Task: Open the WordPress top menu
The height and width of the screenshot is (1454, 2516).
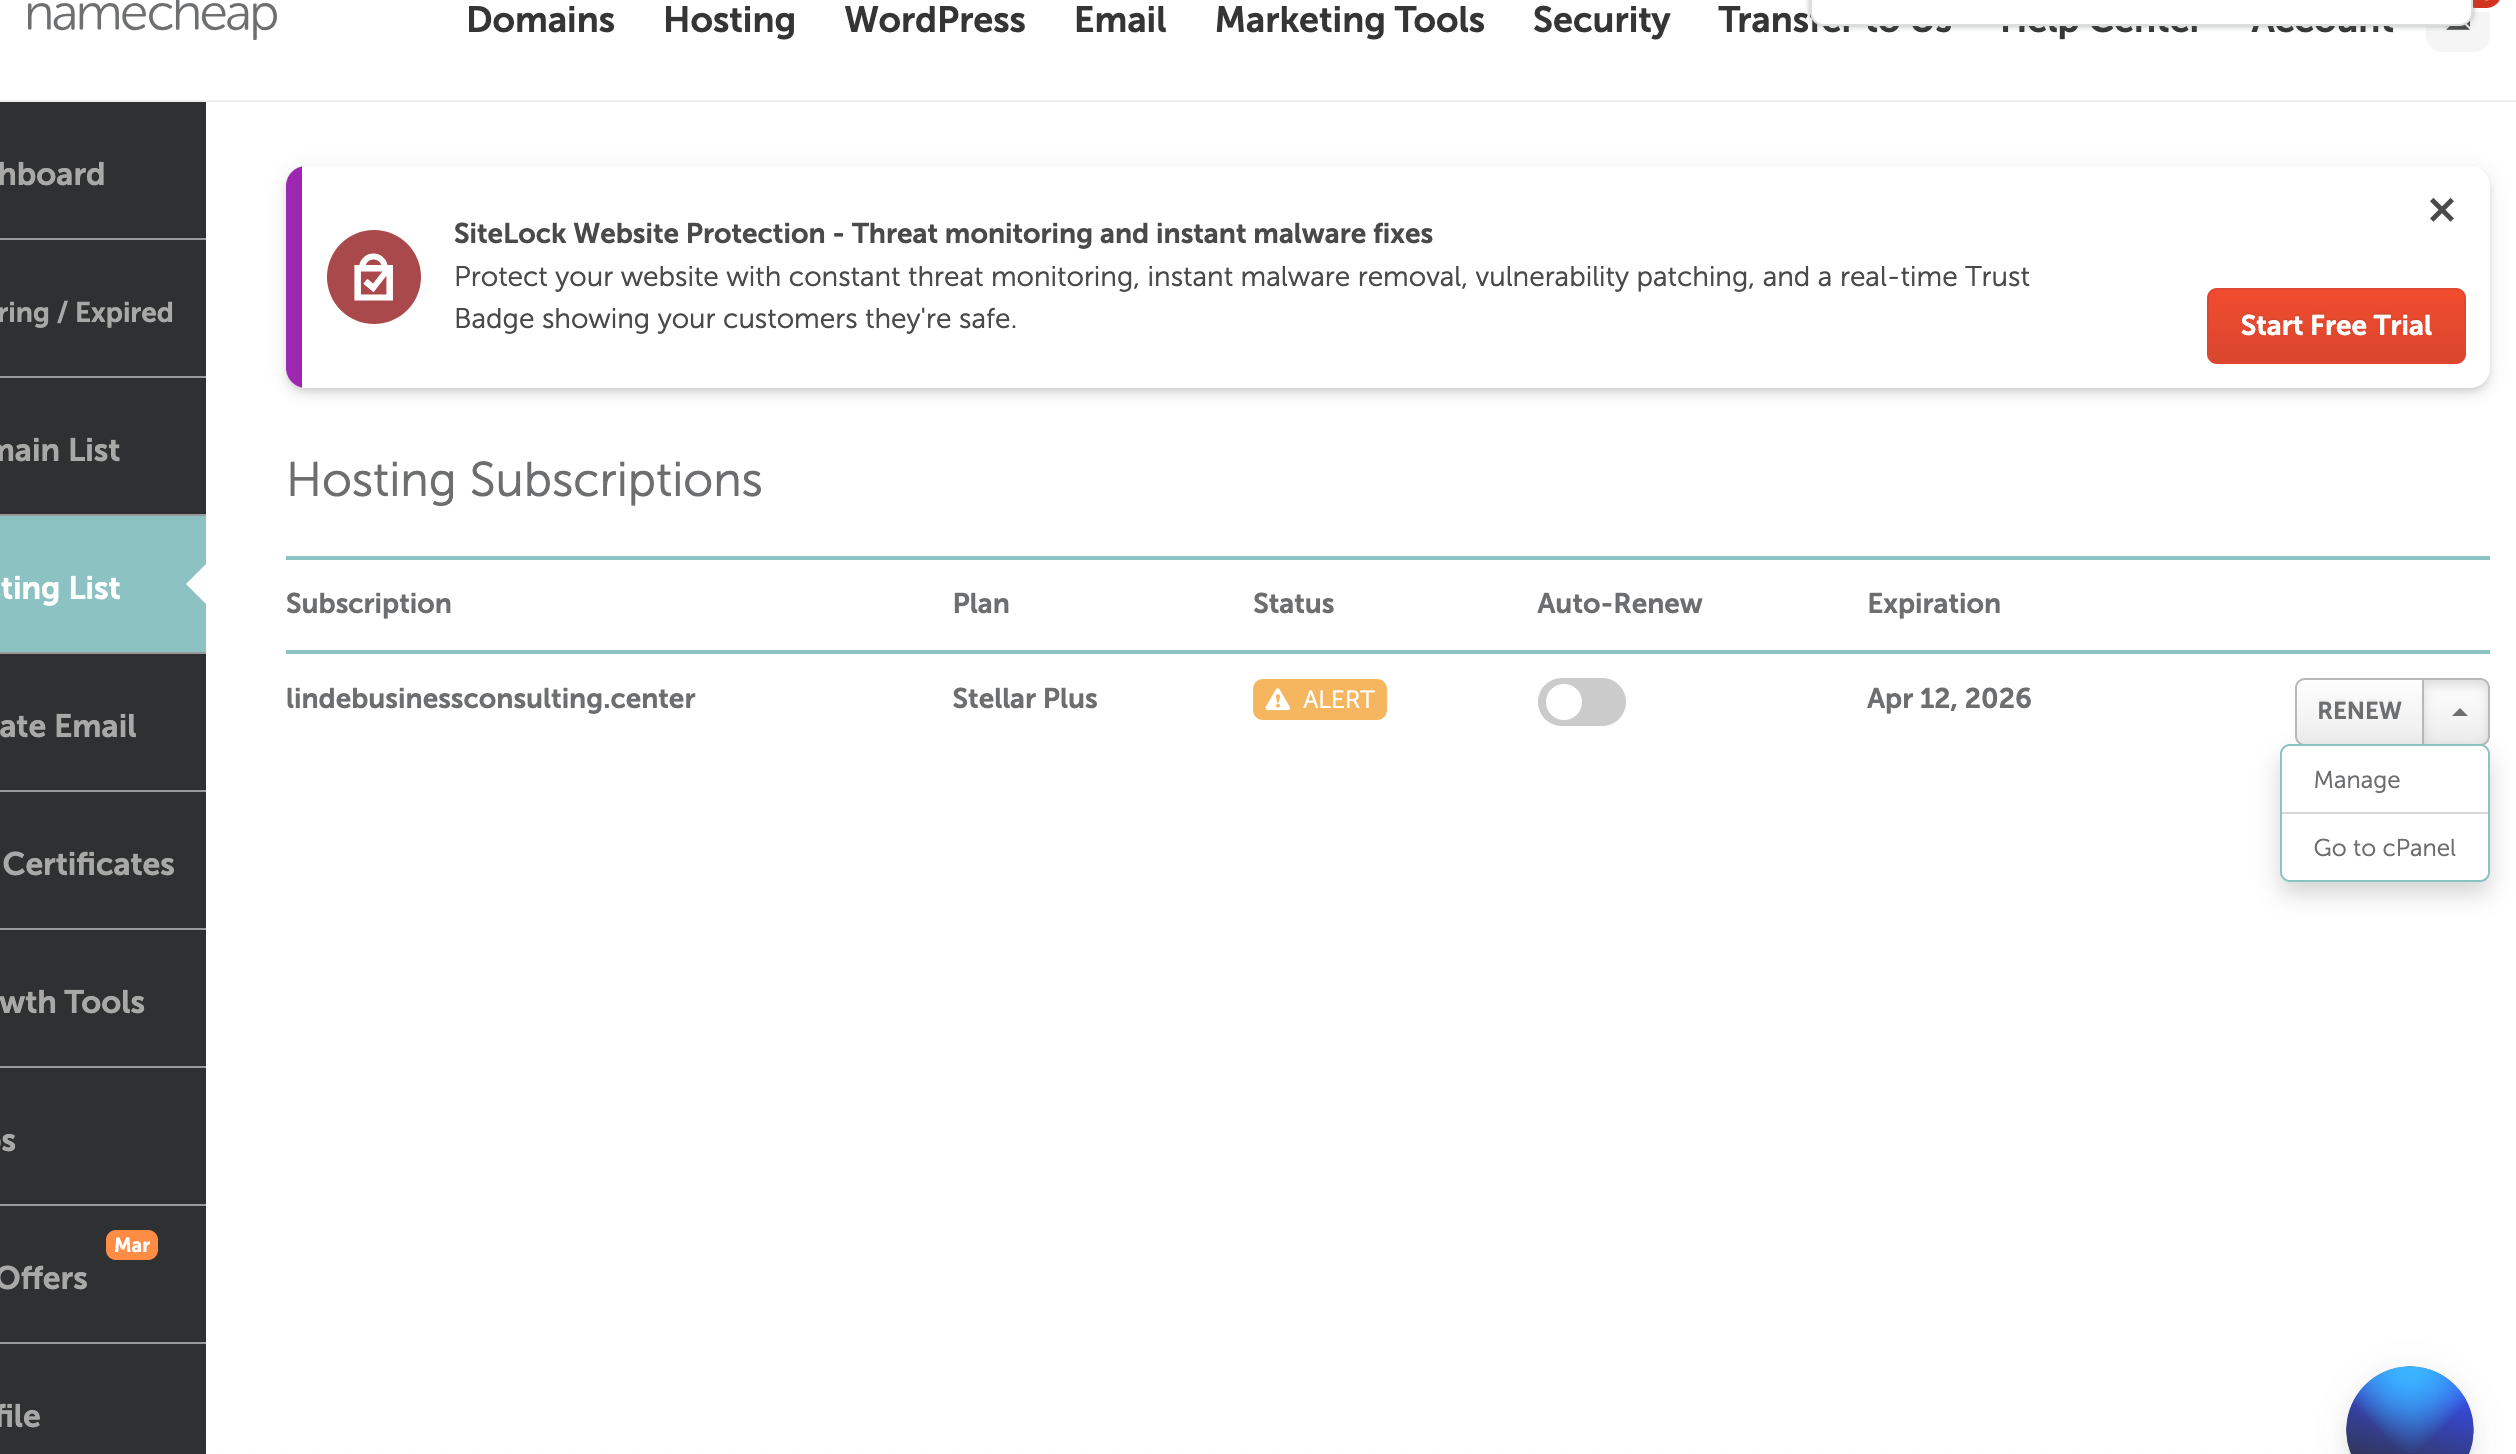Action: coord(935,20)
